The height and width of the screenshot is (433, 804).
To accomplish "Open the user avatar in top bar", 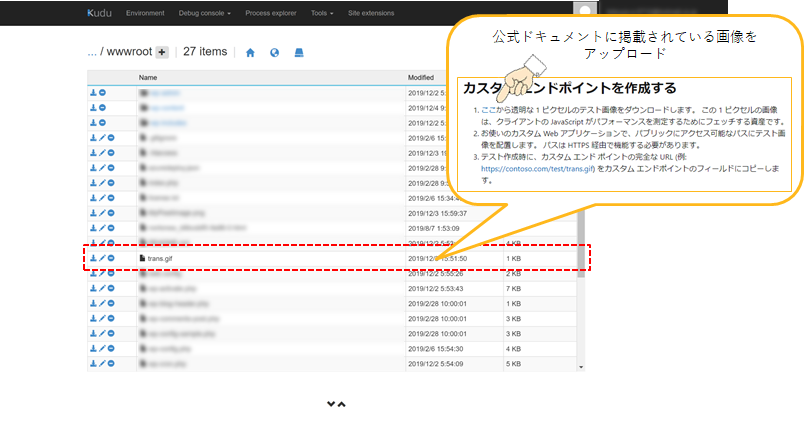I will pyautogui.click(x=585, y=11).
